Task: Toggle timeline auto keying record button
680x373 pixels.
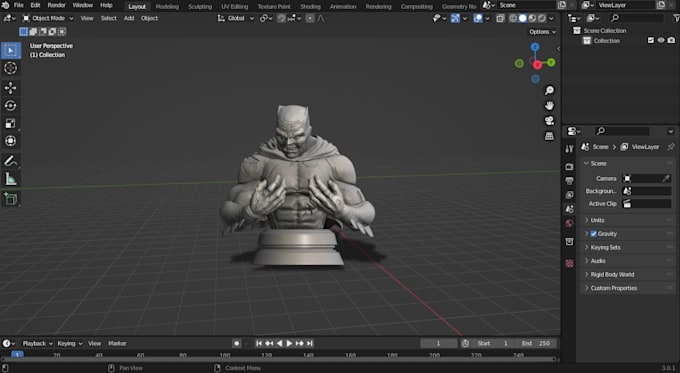Action: [x=236, y=343]
